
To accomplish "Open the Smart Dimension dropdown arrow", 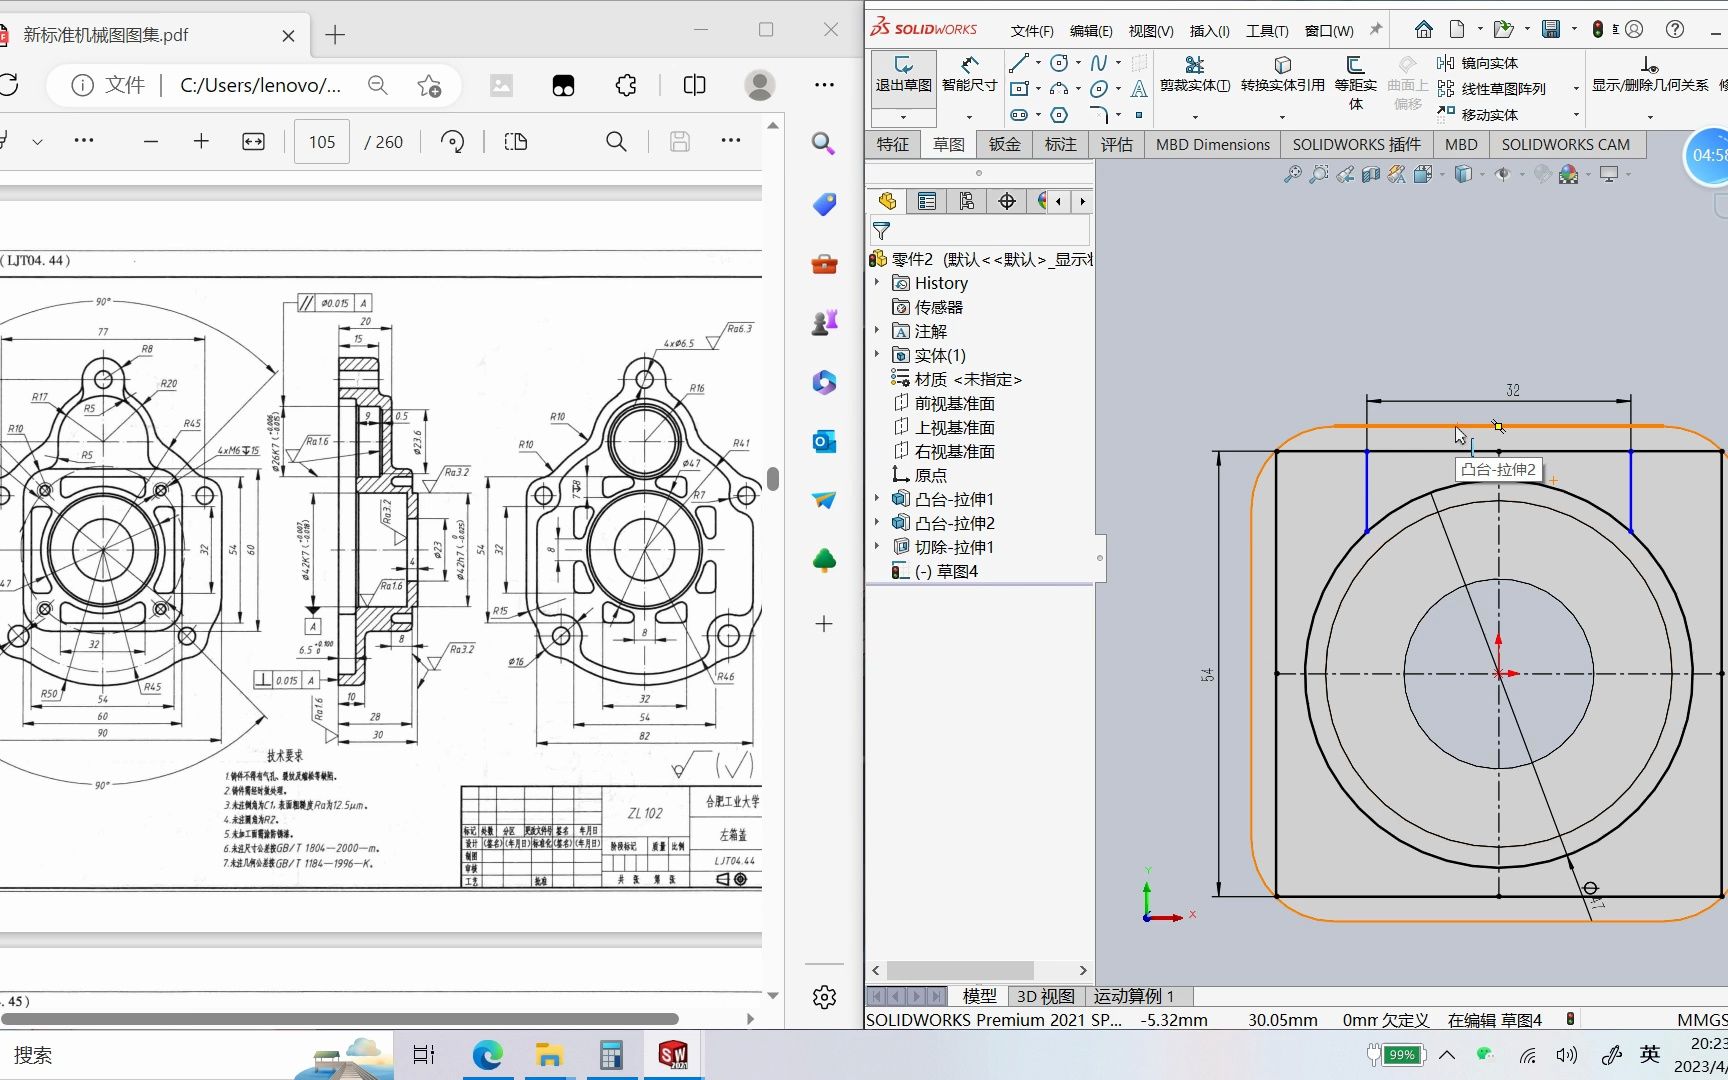I will point(969,117).
